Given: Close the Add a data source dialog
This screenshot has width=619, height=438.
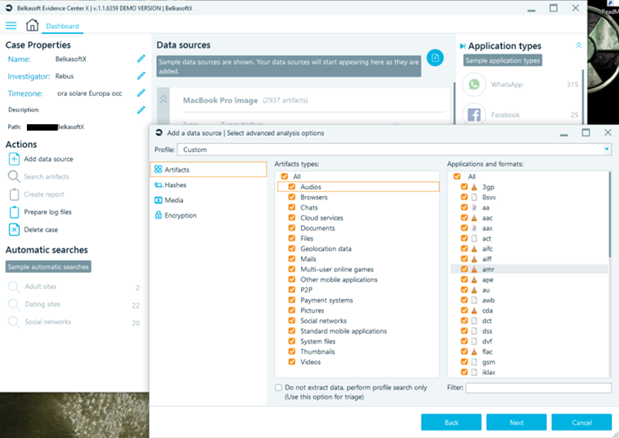Looking at the screenshot, I should pyautogui.click(x=608, y=133).
